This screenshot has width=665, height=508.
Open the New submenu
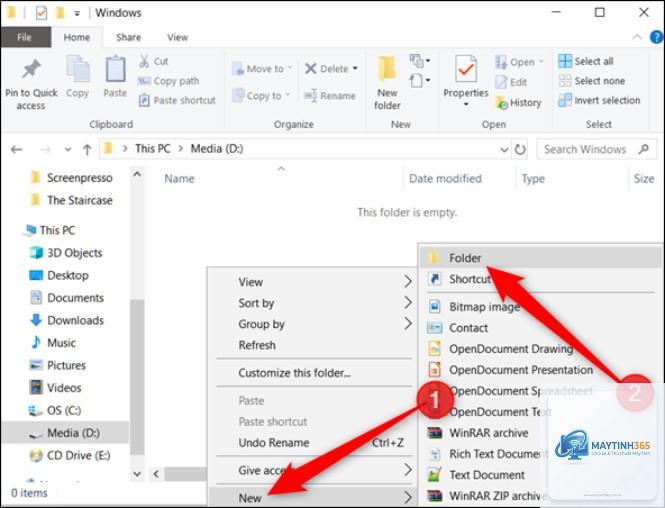click(313, 497)
